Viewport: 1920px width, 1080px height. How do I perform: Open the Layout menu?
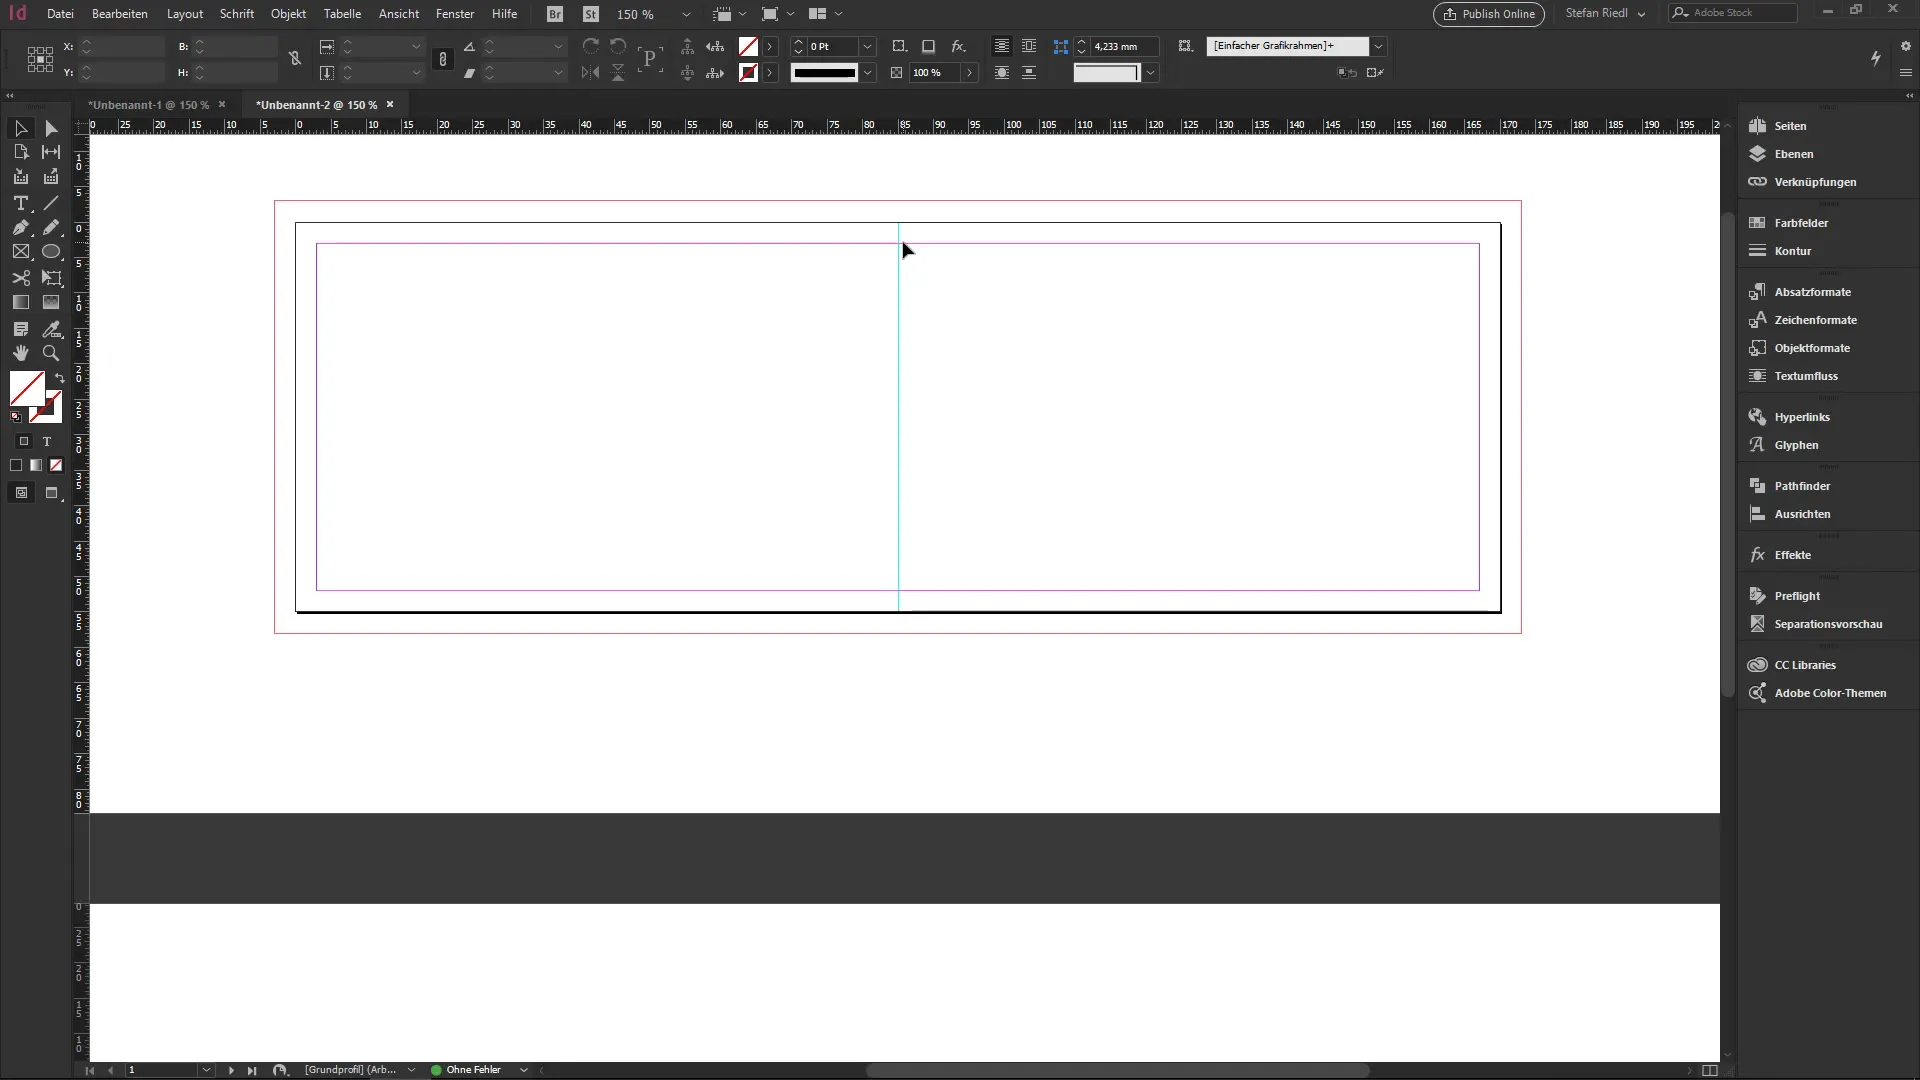click(x=185, y=14)
